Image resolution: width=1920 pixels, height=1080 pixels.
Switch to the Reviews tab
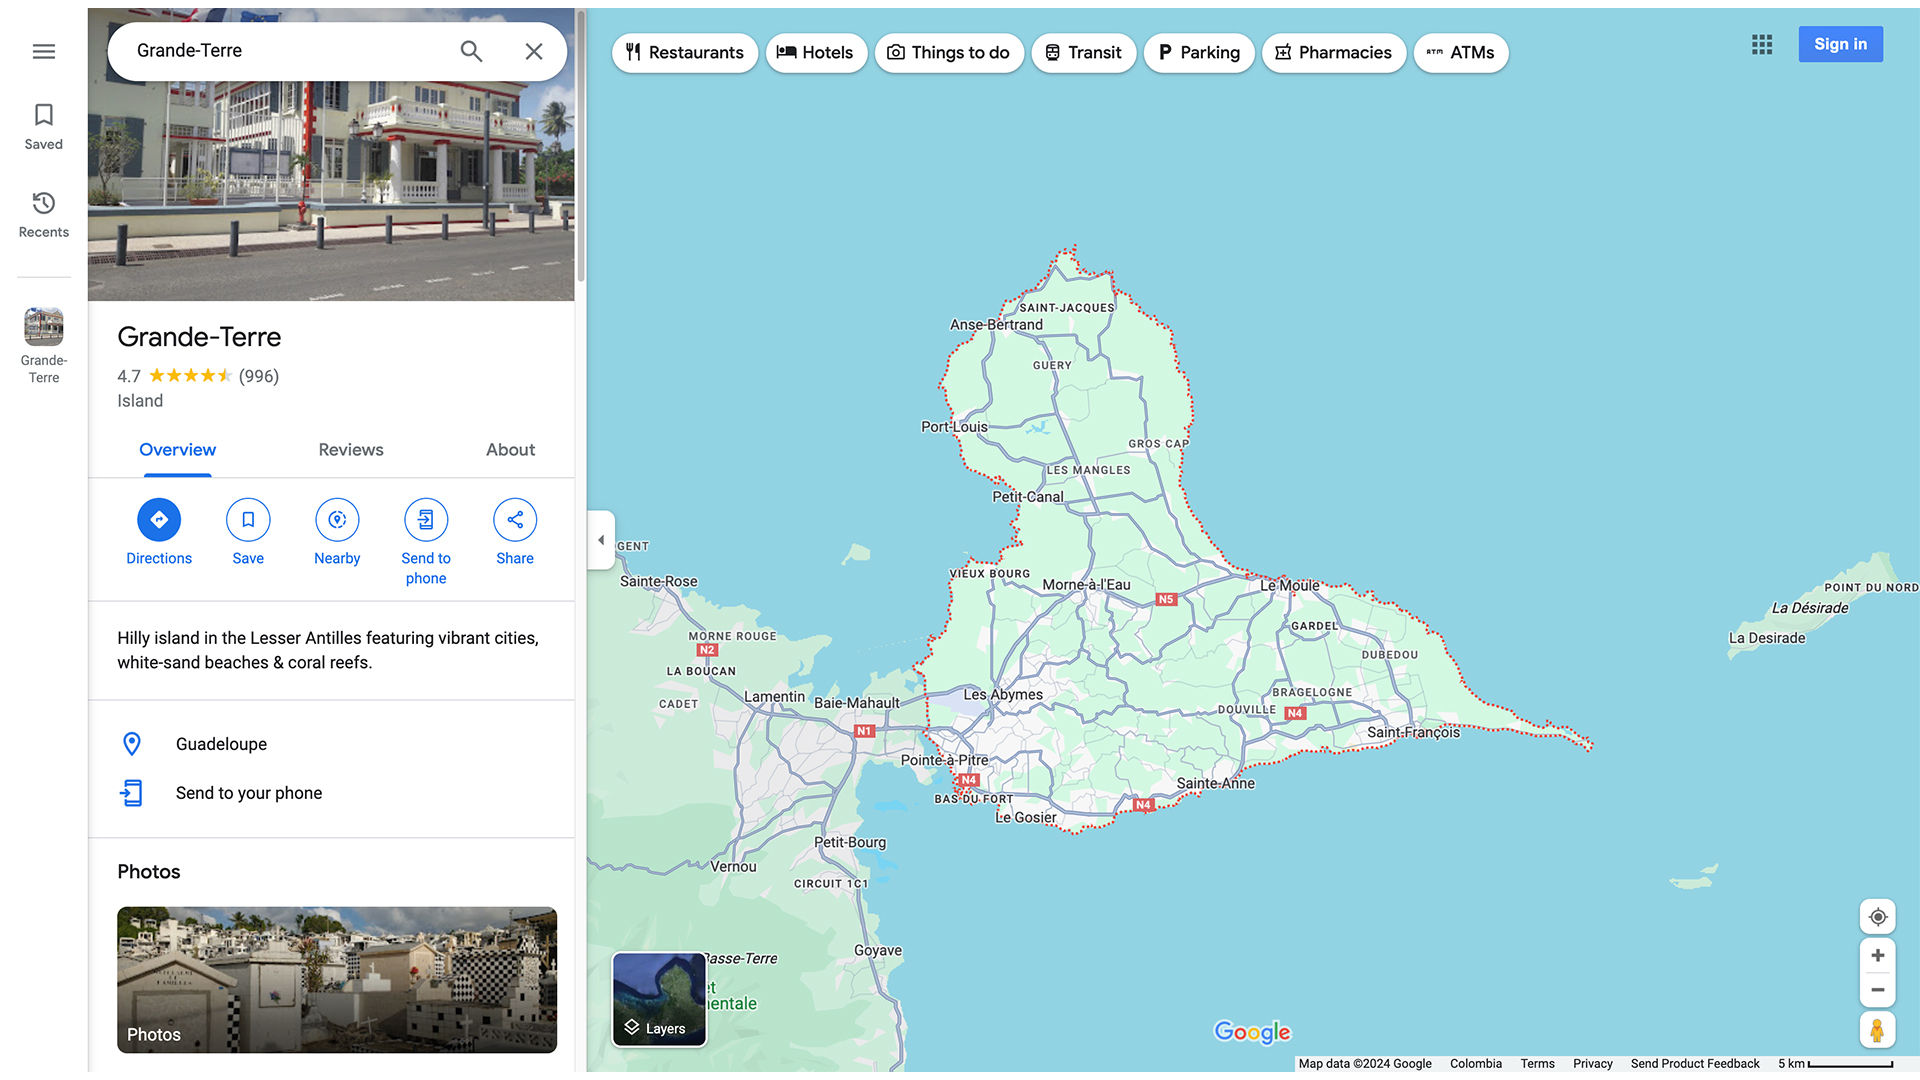coord(351,450)
